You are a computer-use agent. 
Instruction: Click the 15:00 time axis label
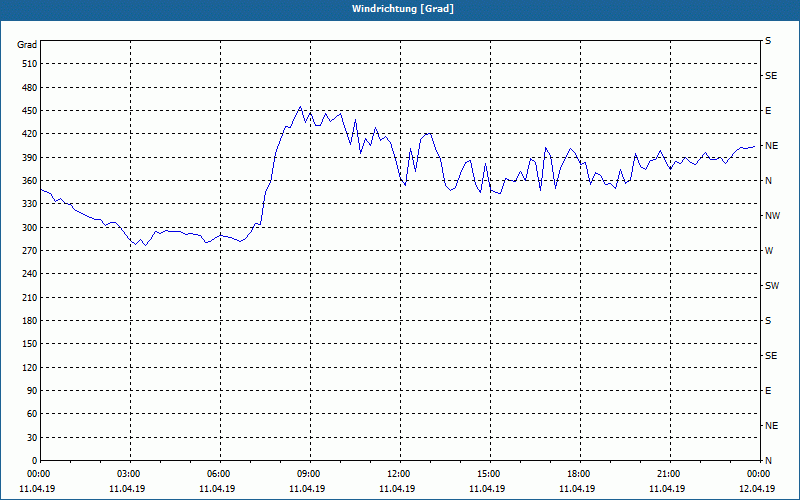[491, 474]
